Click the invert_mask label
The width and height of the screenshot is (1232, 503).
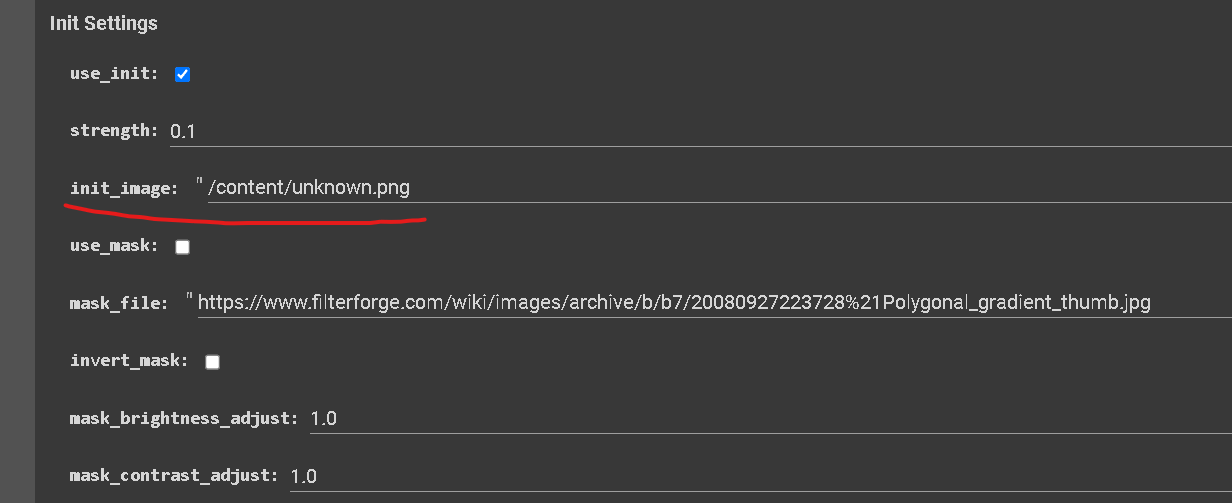(x=129, y=361)
